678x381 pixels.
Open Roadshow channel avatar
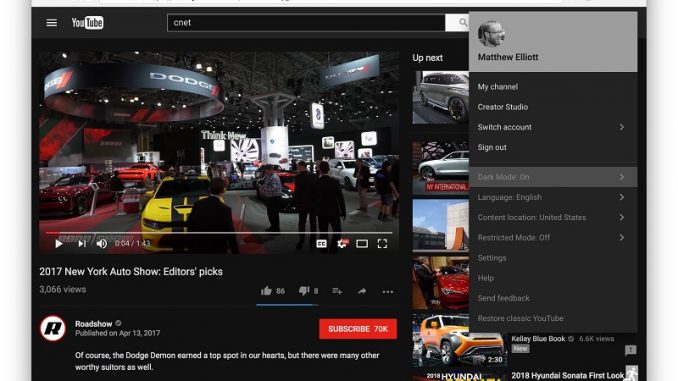tap(53, 329)
